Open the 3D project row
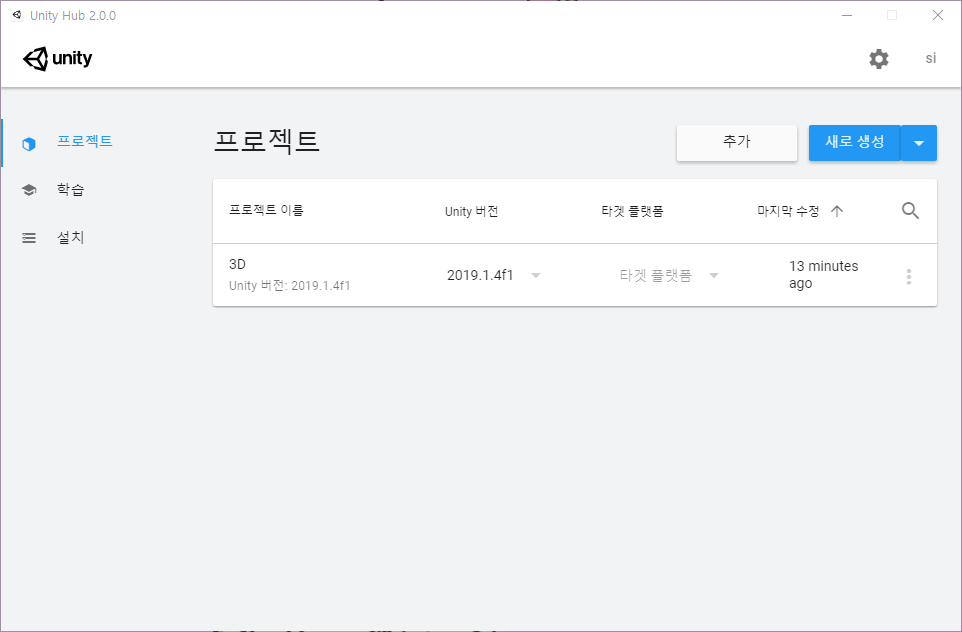The height and width of the screenshot is (632, 962). coord(575,275)
